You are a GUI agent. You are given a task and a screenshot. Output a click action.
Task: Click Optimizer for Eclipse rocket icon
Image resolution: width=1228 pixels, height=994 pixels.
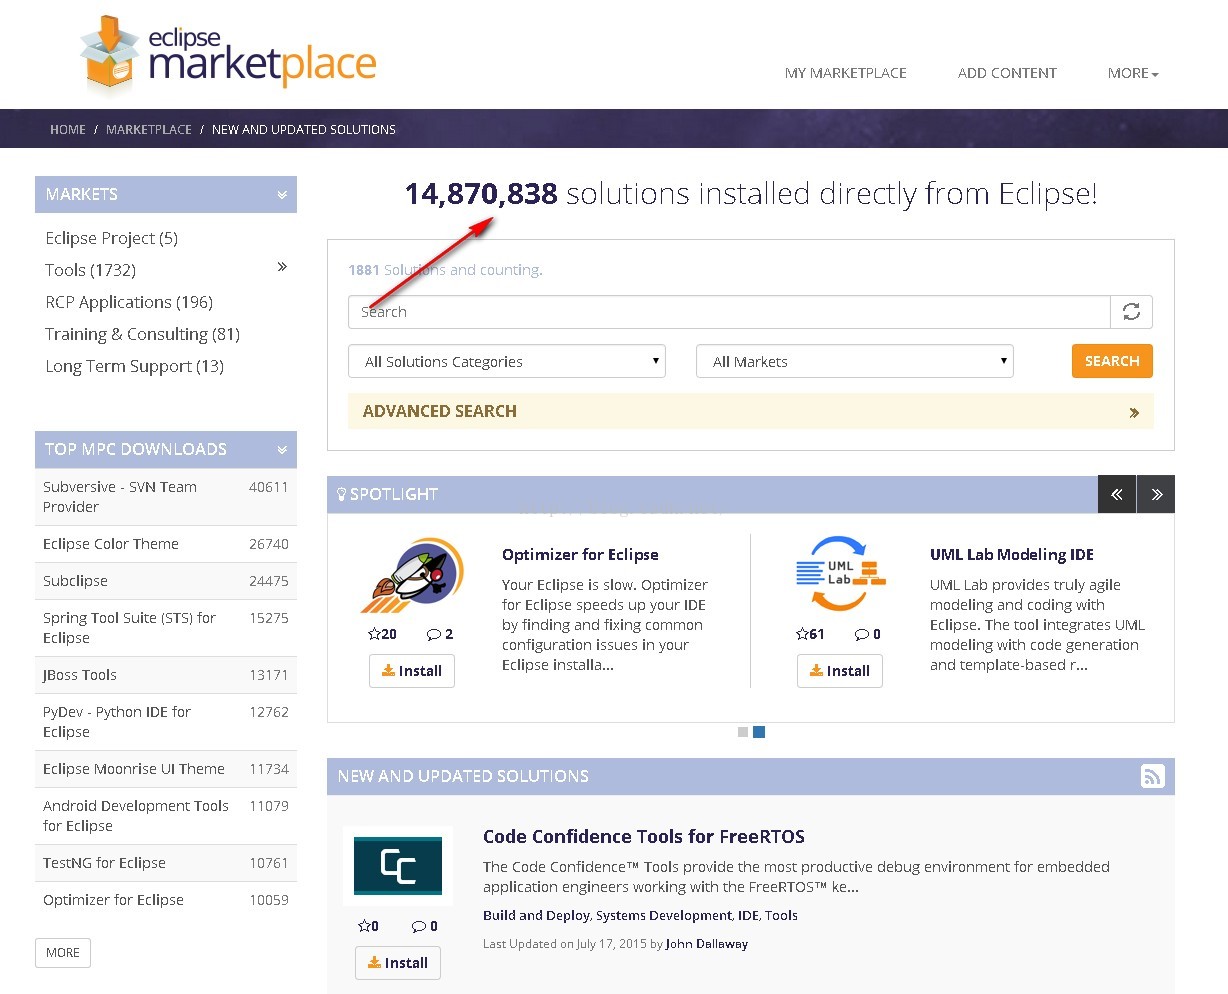click(412, 575)
